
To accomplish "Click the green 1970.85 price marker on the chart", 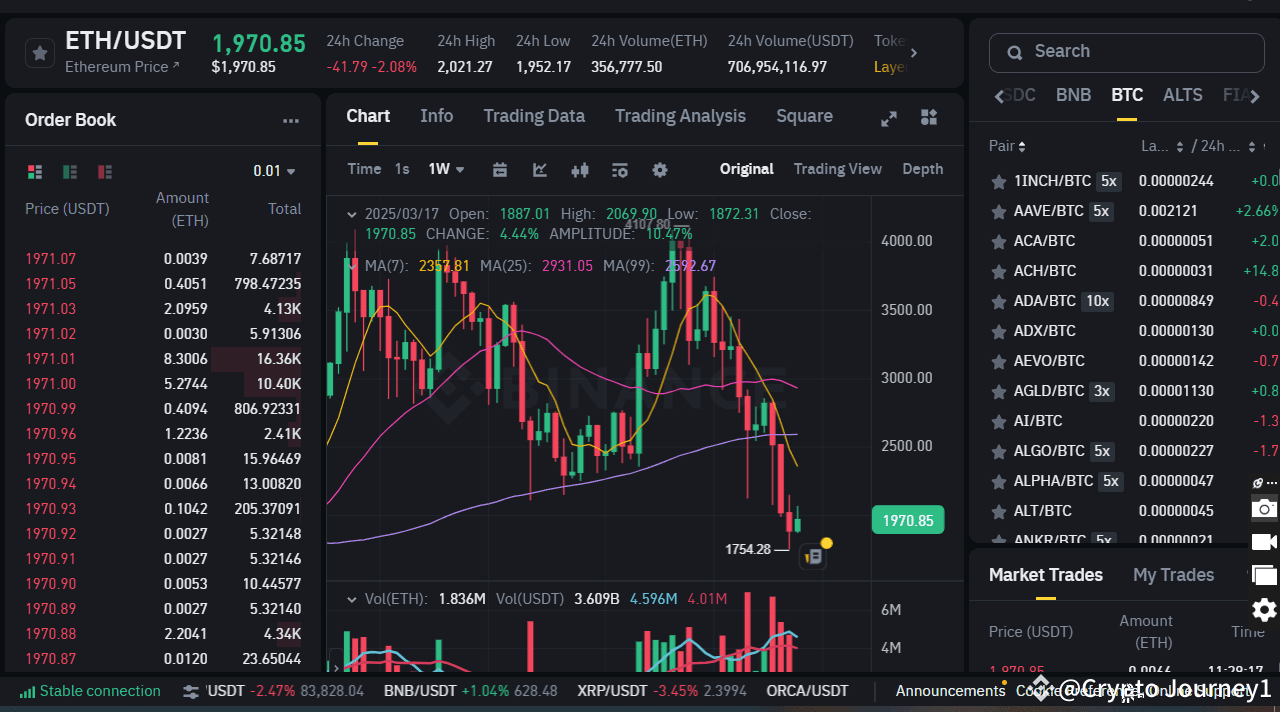I will click(x=906, y=519).
